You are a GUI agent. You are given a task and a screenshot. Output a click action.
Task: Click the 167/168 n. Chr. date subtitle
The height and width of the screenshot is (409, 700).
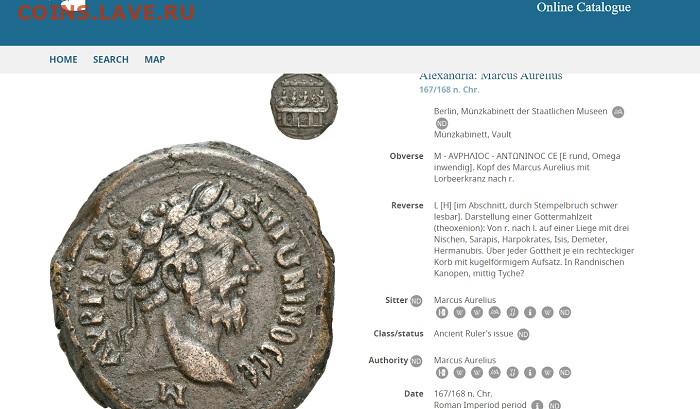[x=449, y=90]
